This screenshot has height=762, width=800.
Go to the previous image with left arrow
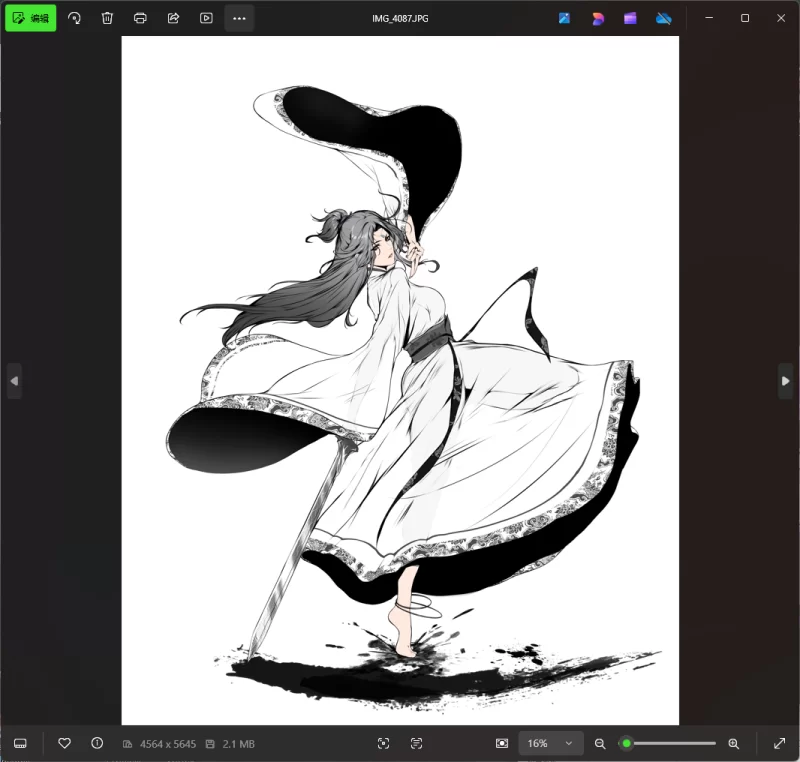click(x=14, y=381)
